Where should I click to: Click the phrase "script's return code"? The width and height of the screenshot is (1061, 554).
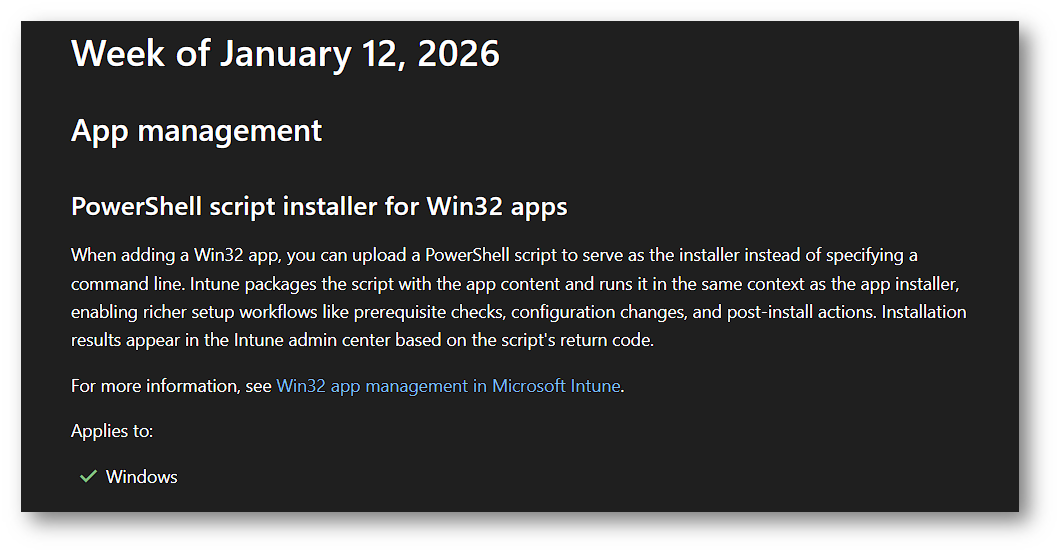coord(575,340)
